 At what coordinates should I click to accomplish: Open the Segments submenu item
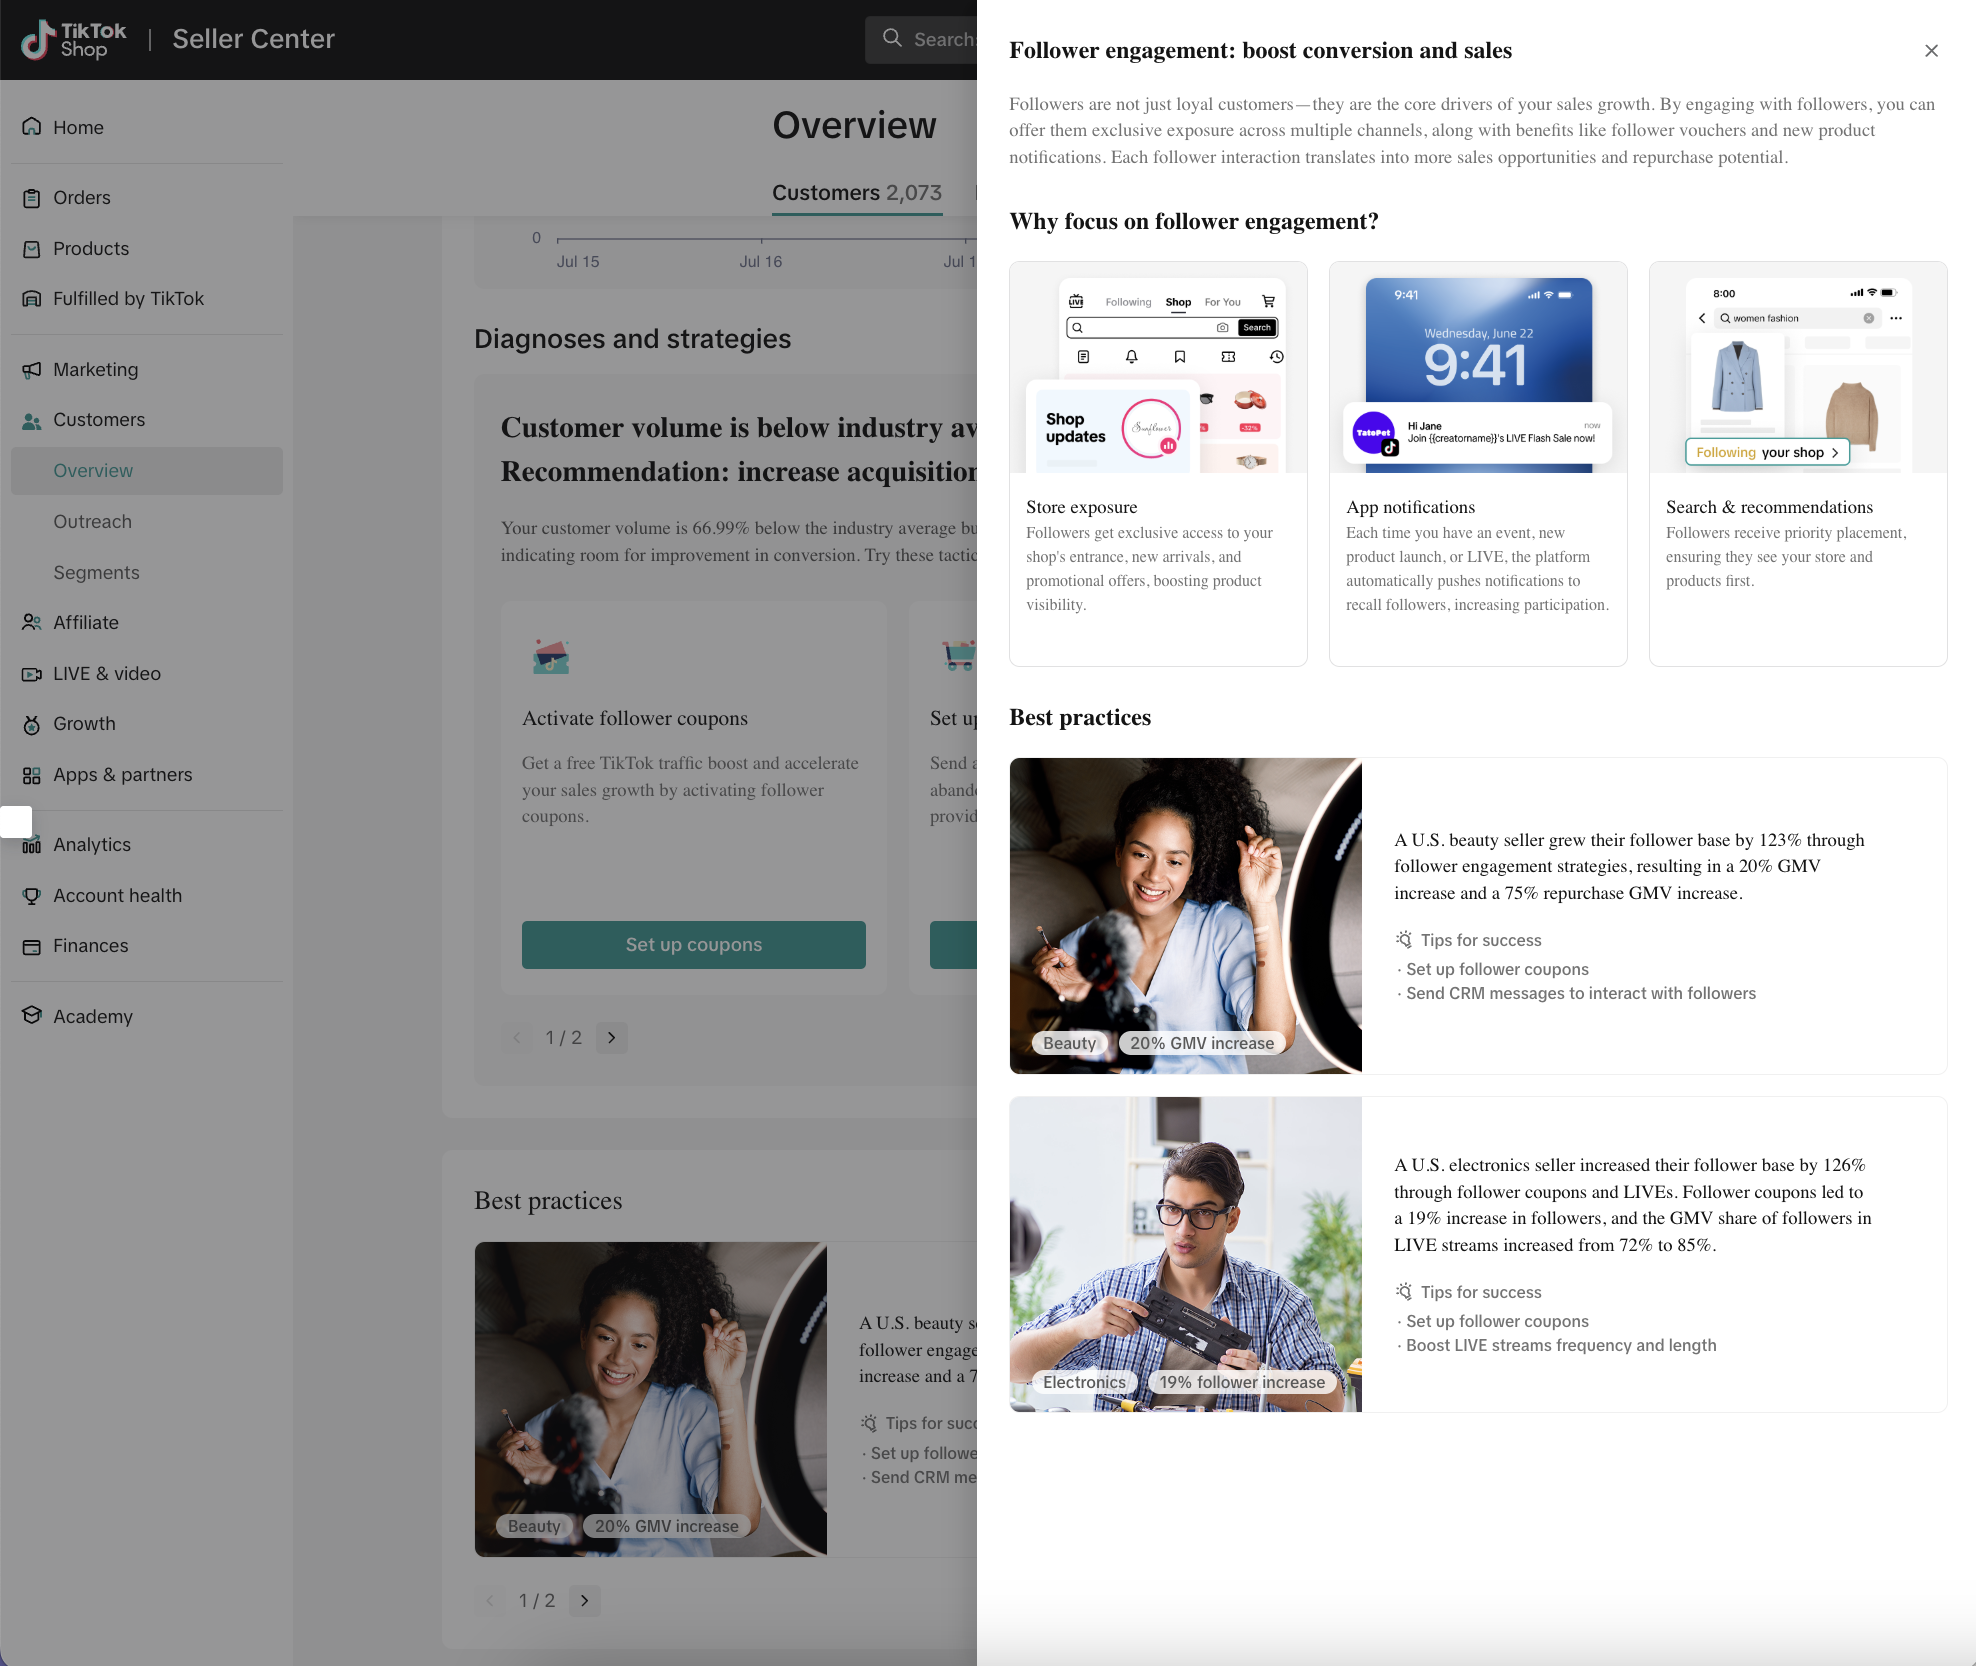[x=96, y=573]
